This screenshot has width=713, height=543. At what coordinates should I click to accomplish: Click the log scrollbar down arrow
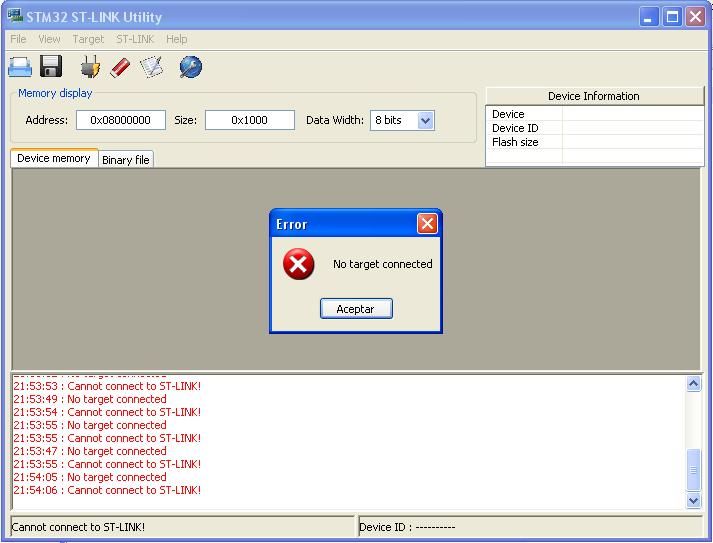tap(693, 501)
